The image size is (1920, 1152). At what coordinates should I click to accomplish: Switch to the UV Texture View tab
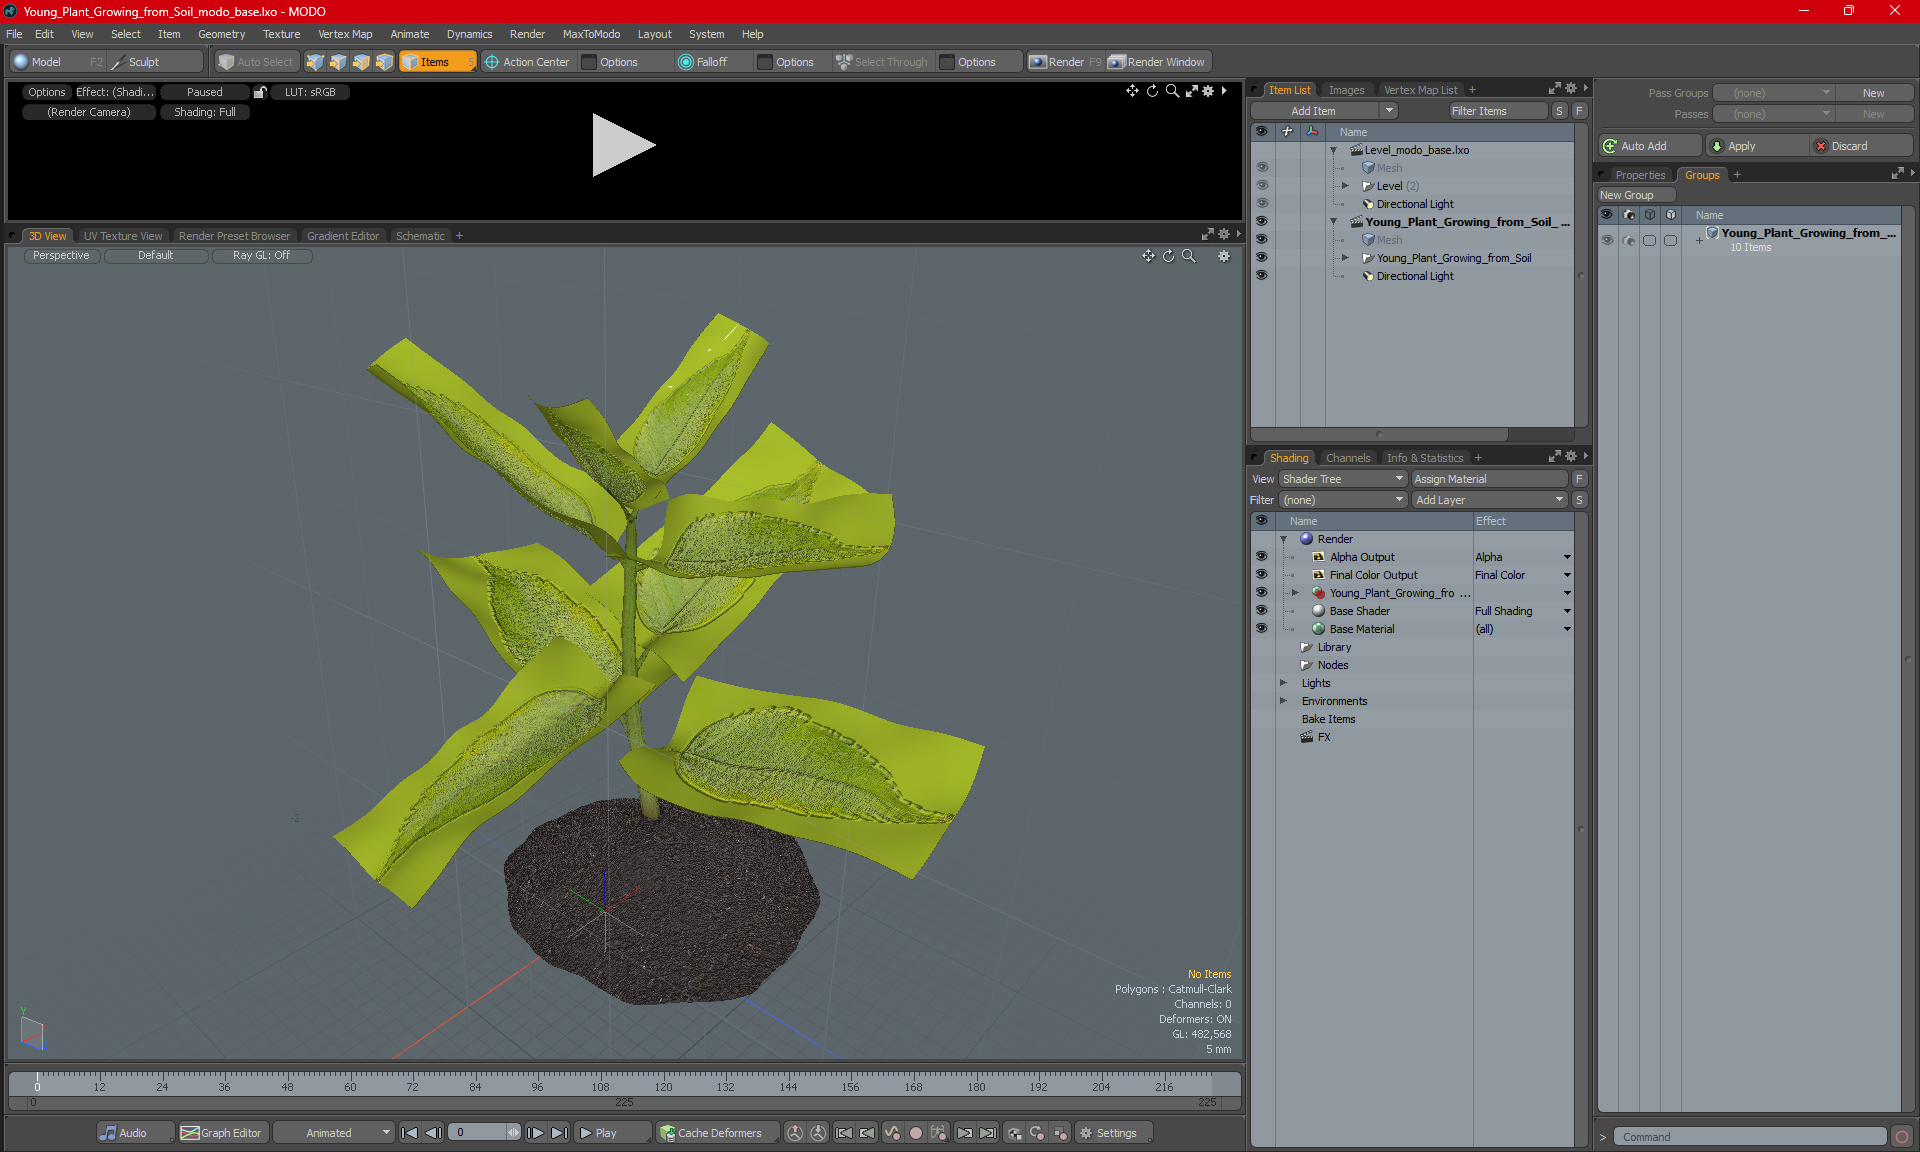tap(122, 236)
